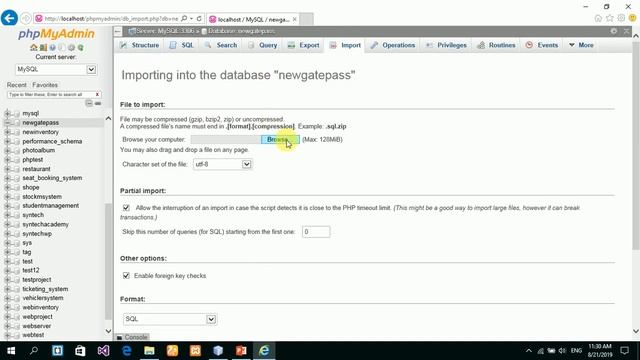Image resolution: width=640 pixels, height=360 pixels.
Task: Clear the database filter with the red X
Action: pos(97,94)
